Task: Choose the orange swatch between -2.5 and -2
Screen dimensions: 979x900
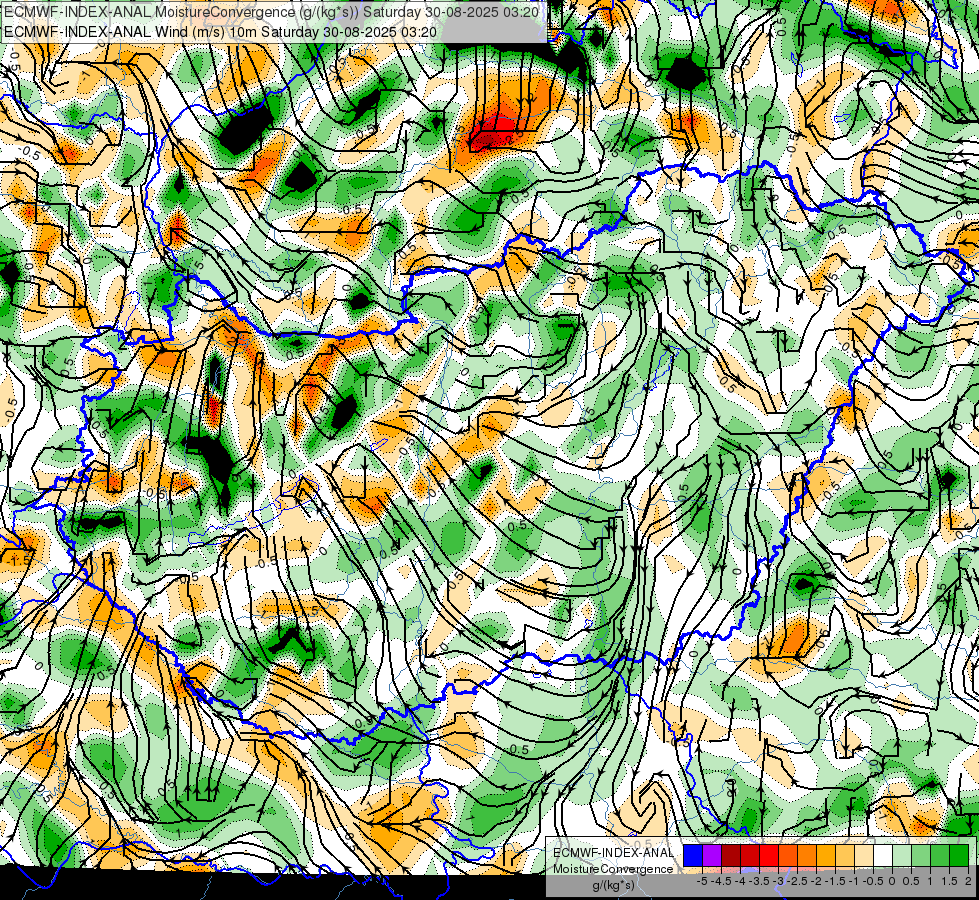Action: [x=807, y=856]
